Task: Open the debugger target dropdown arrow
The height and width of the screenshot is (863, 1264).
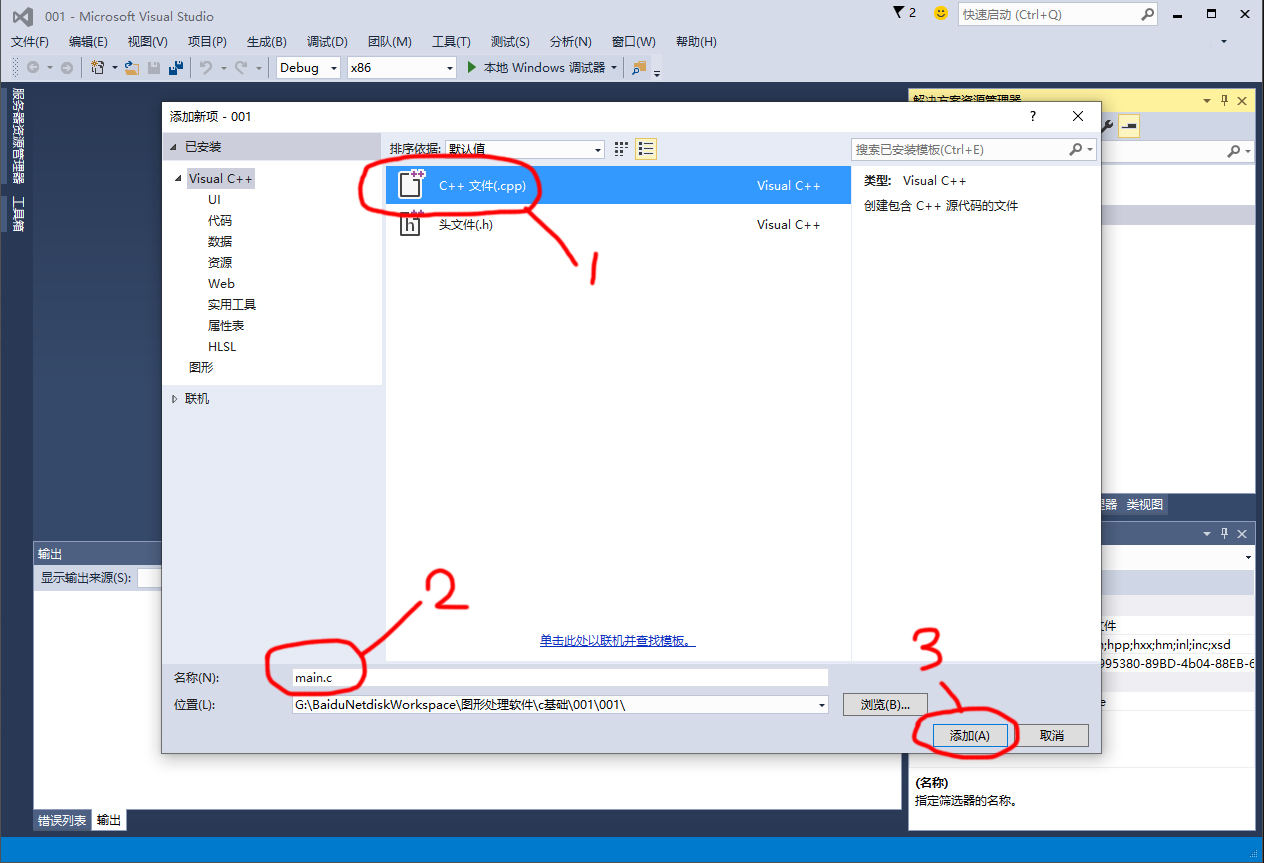Action: (613, 67)
